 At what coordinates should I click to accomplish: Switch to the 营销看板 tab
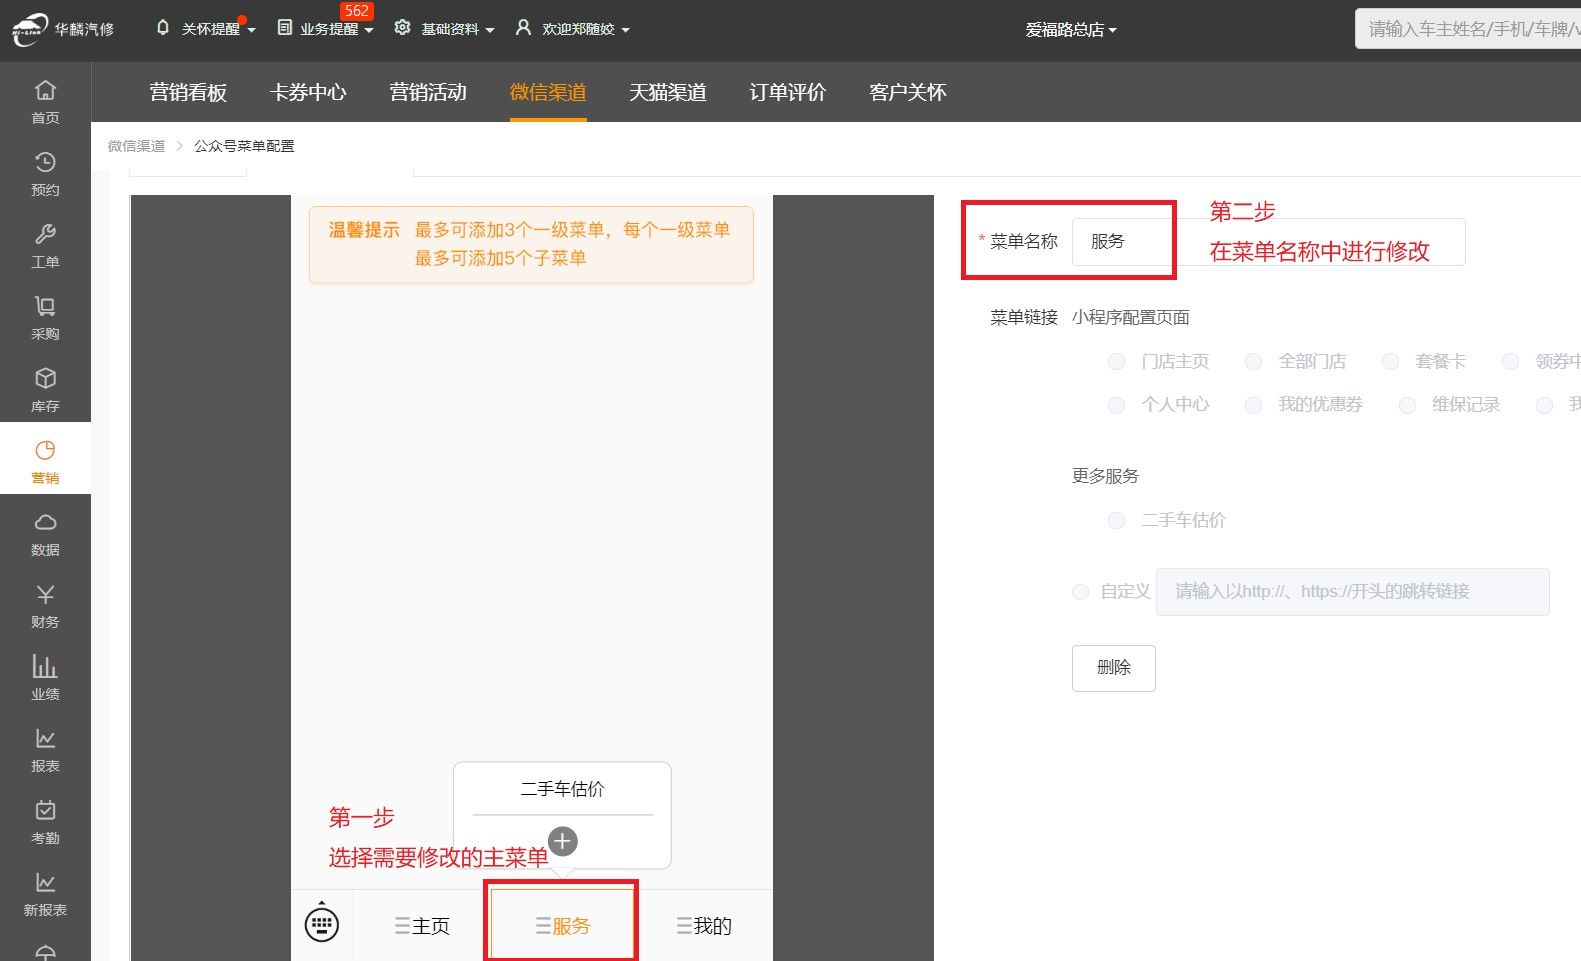[188, 92]
